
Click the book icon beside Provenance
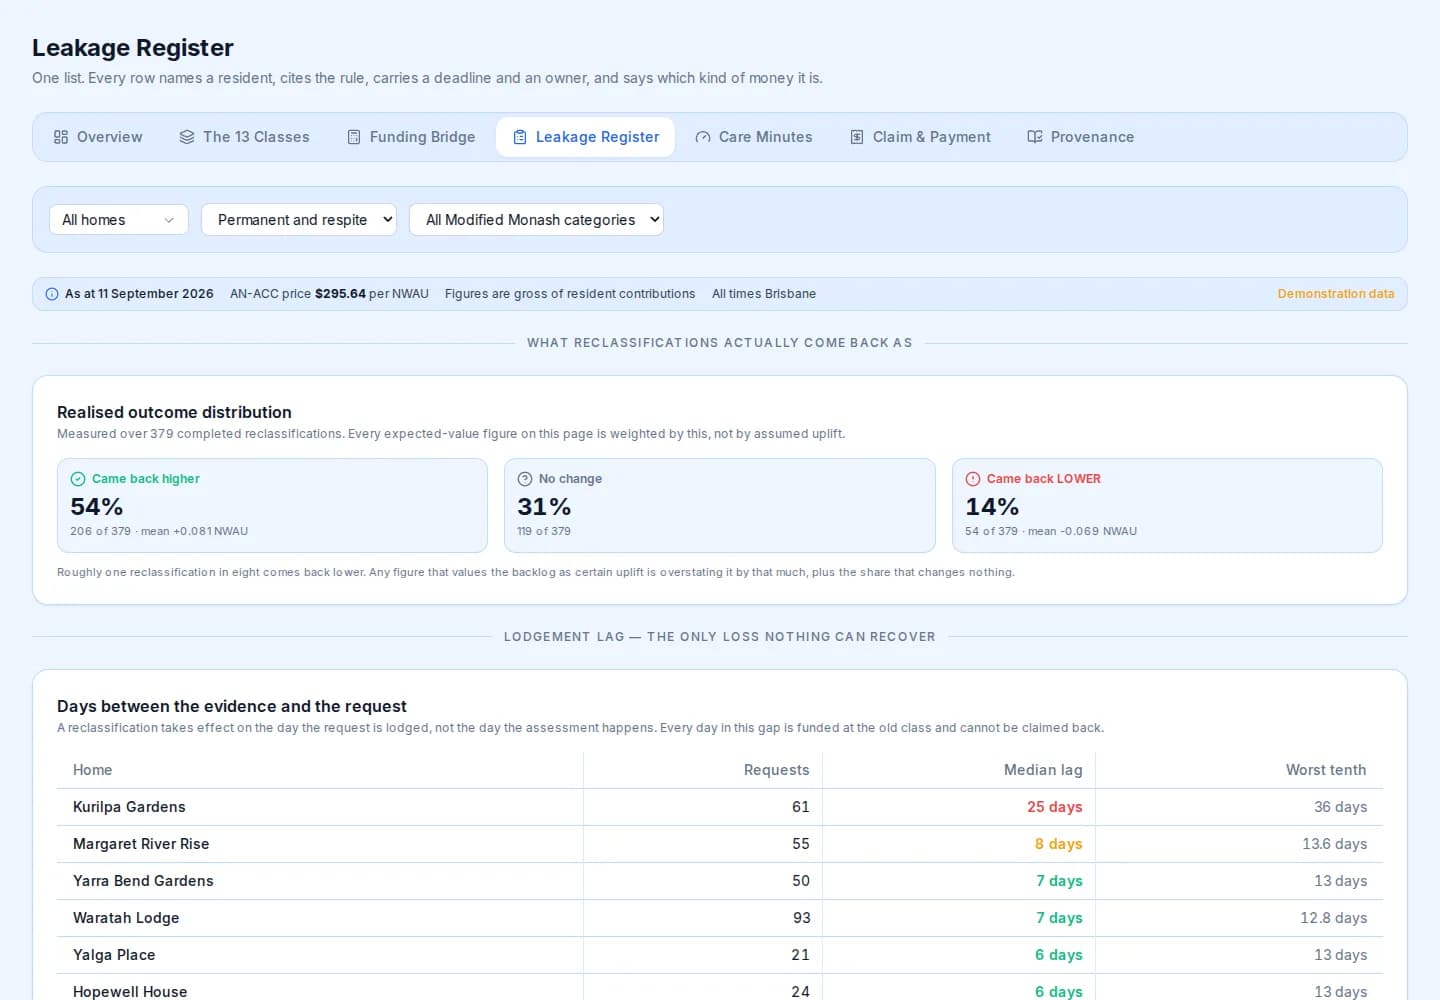[x=1035, y=137]
